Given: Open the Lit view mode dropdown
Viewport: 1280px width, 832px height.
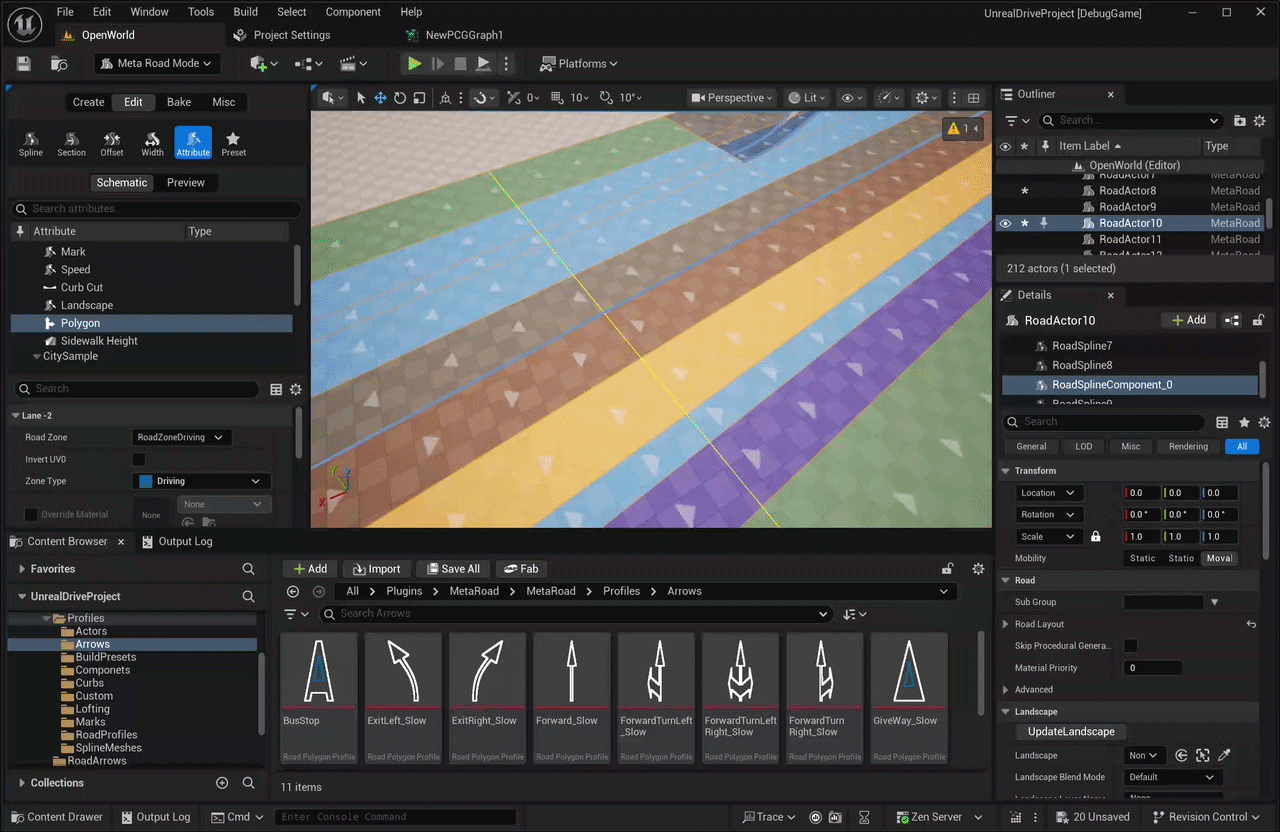Looking at the screenshot, I should click(x=806, y=98).
